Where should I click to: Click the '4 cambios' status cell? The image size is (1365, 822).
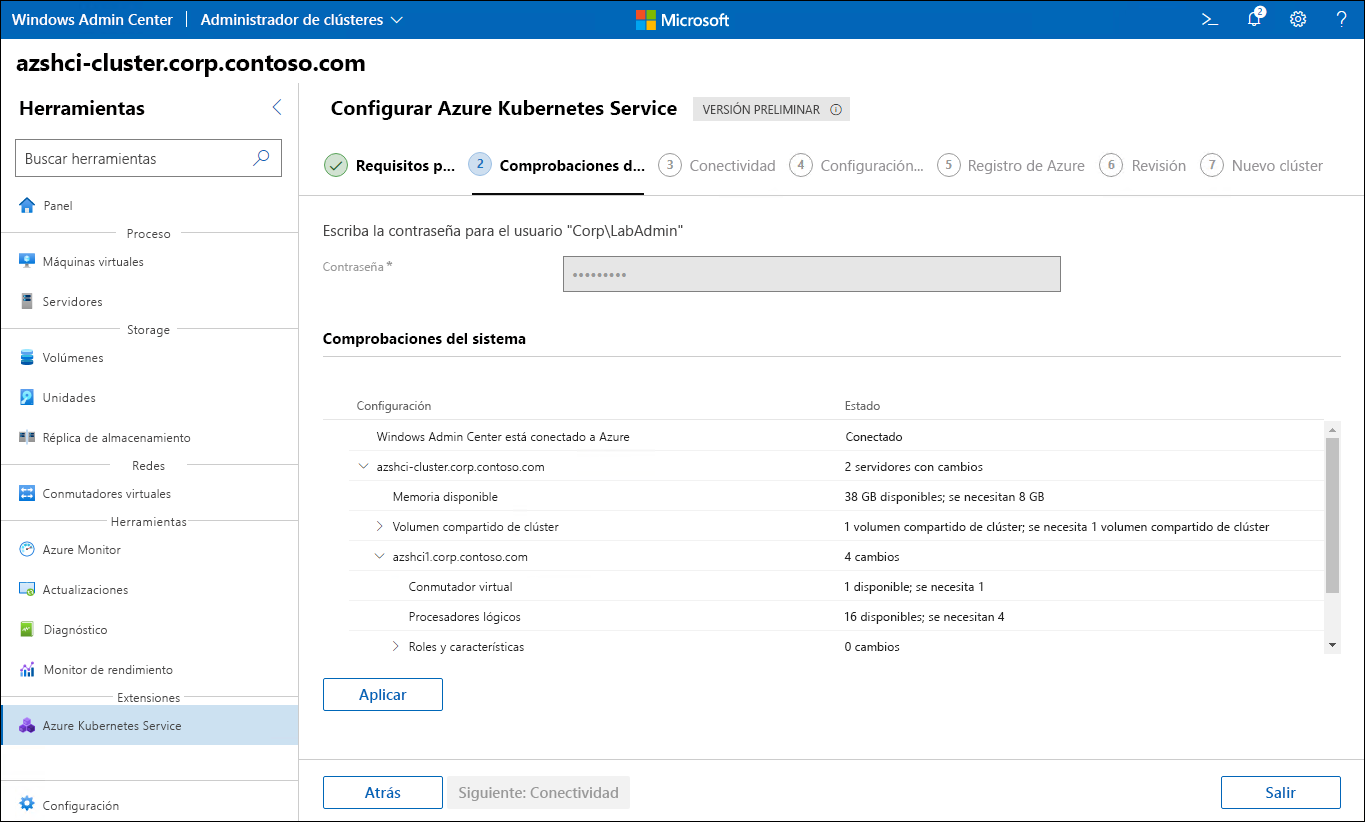pos(872,556)
